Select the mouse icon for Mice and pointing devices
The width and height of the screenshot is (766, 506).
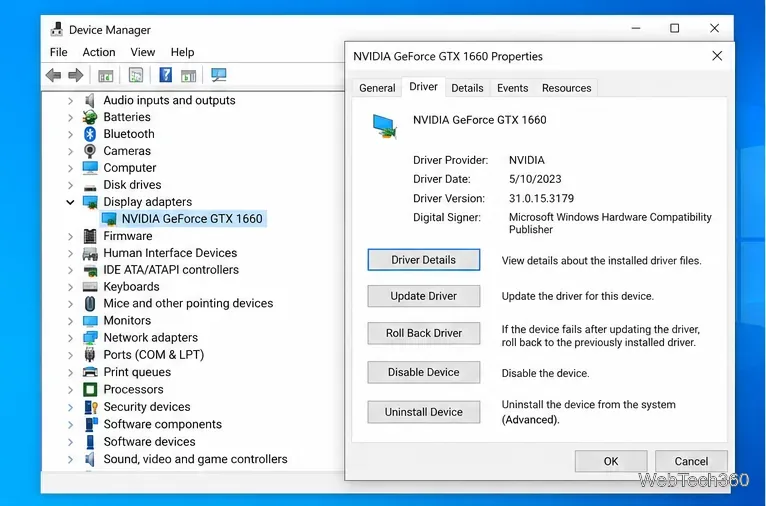90,303
